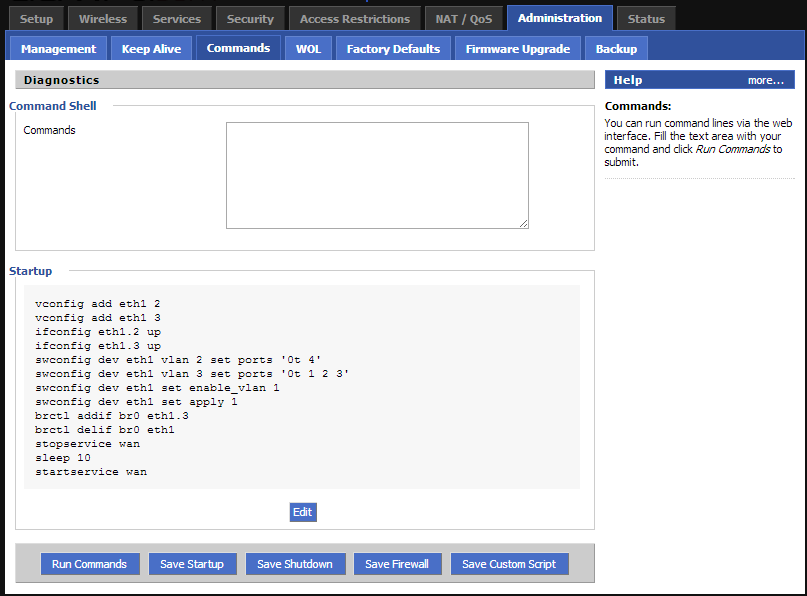The height and width of the screenshot is (596, 807).
Task: Open the more... help link
Action: (x=765, y=80)
